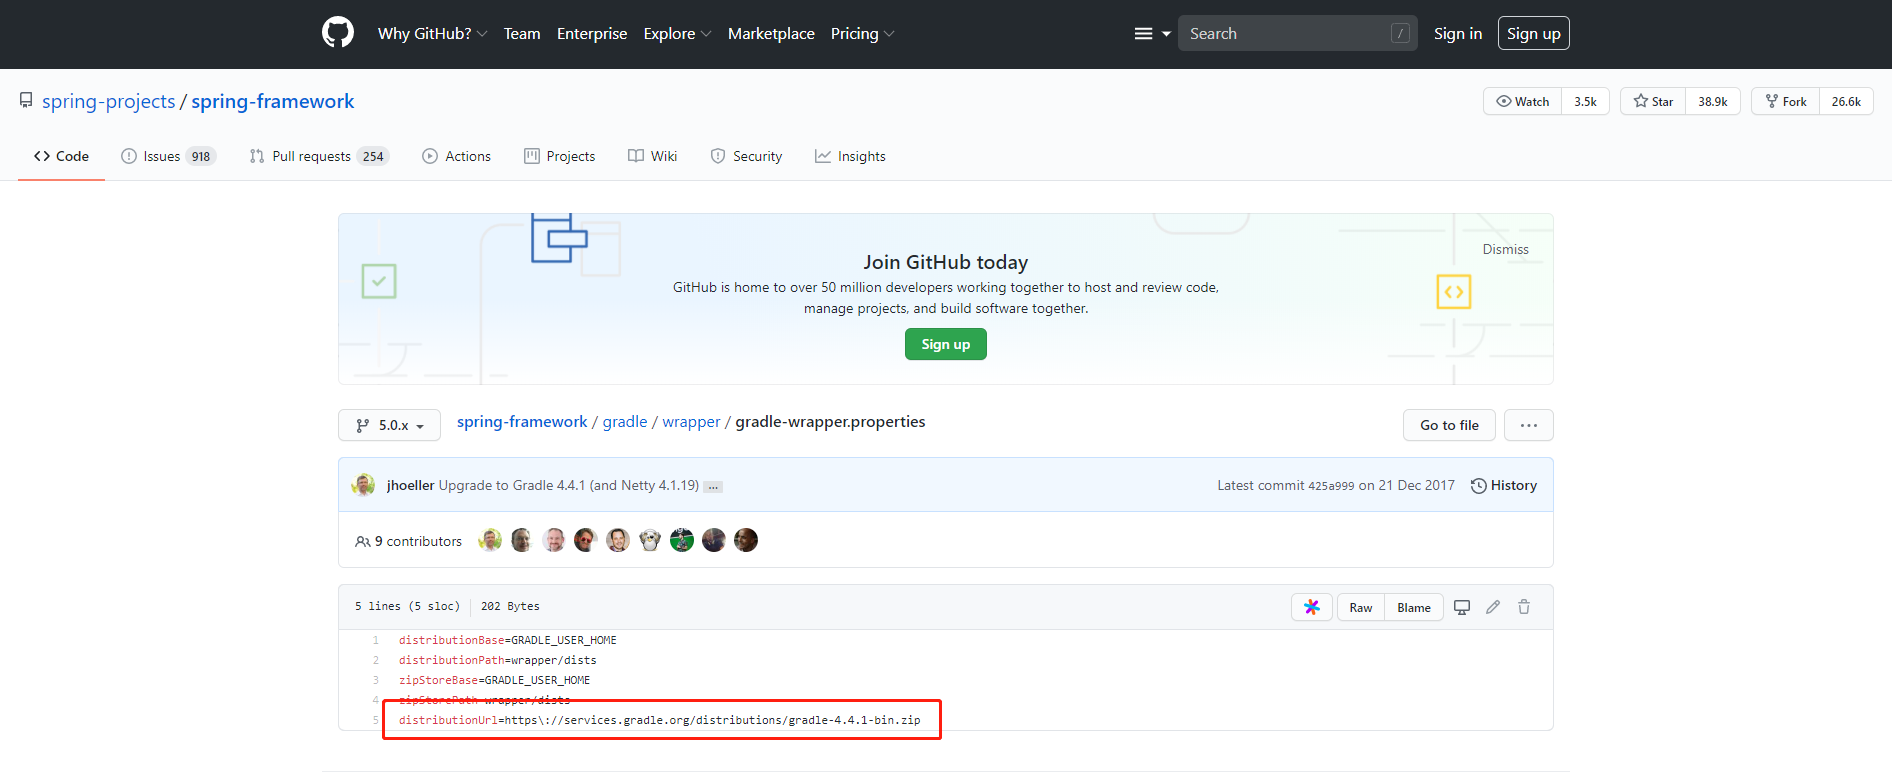Click jhoeller's avatar next to commit message
1892x775 pixels.
point(363,485)
